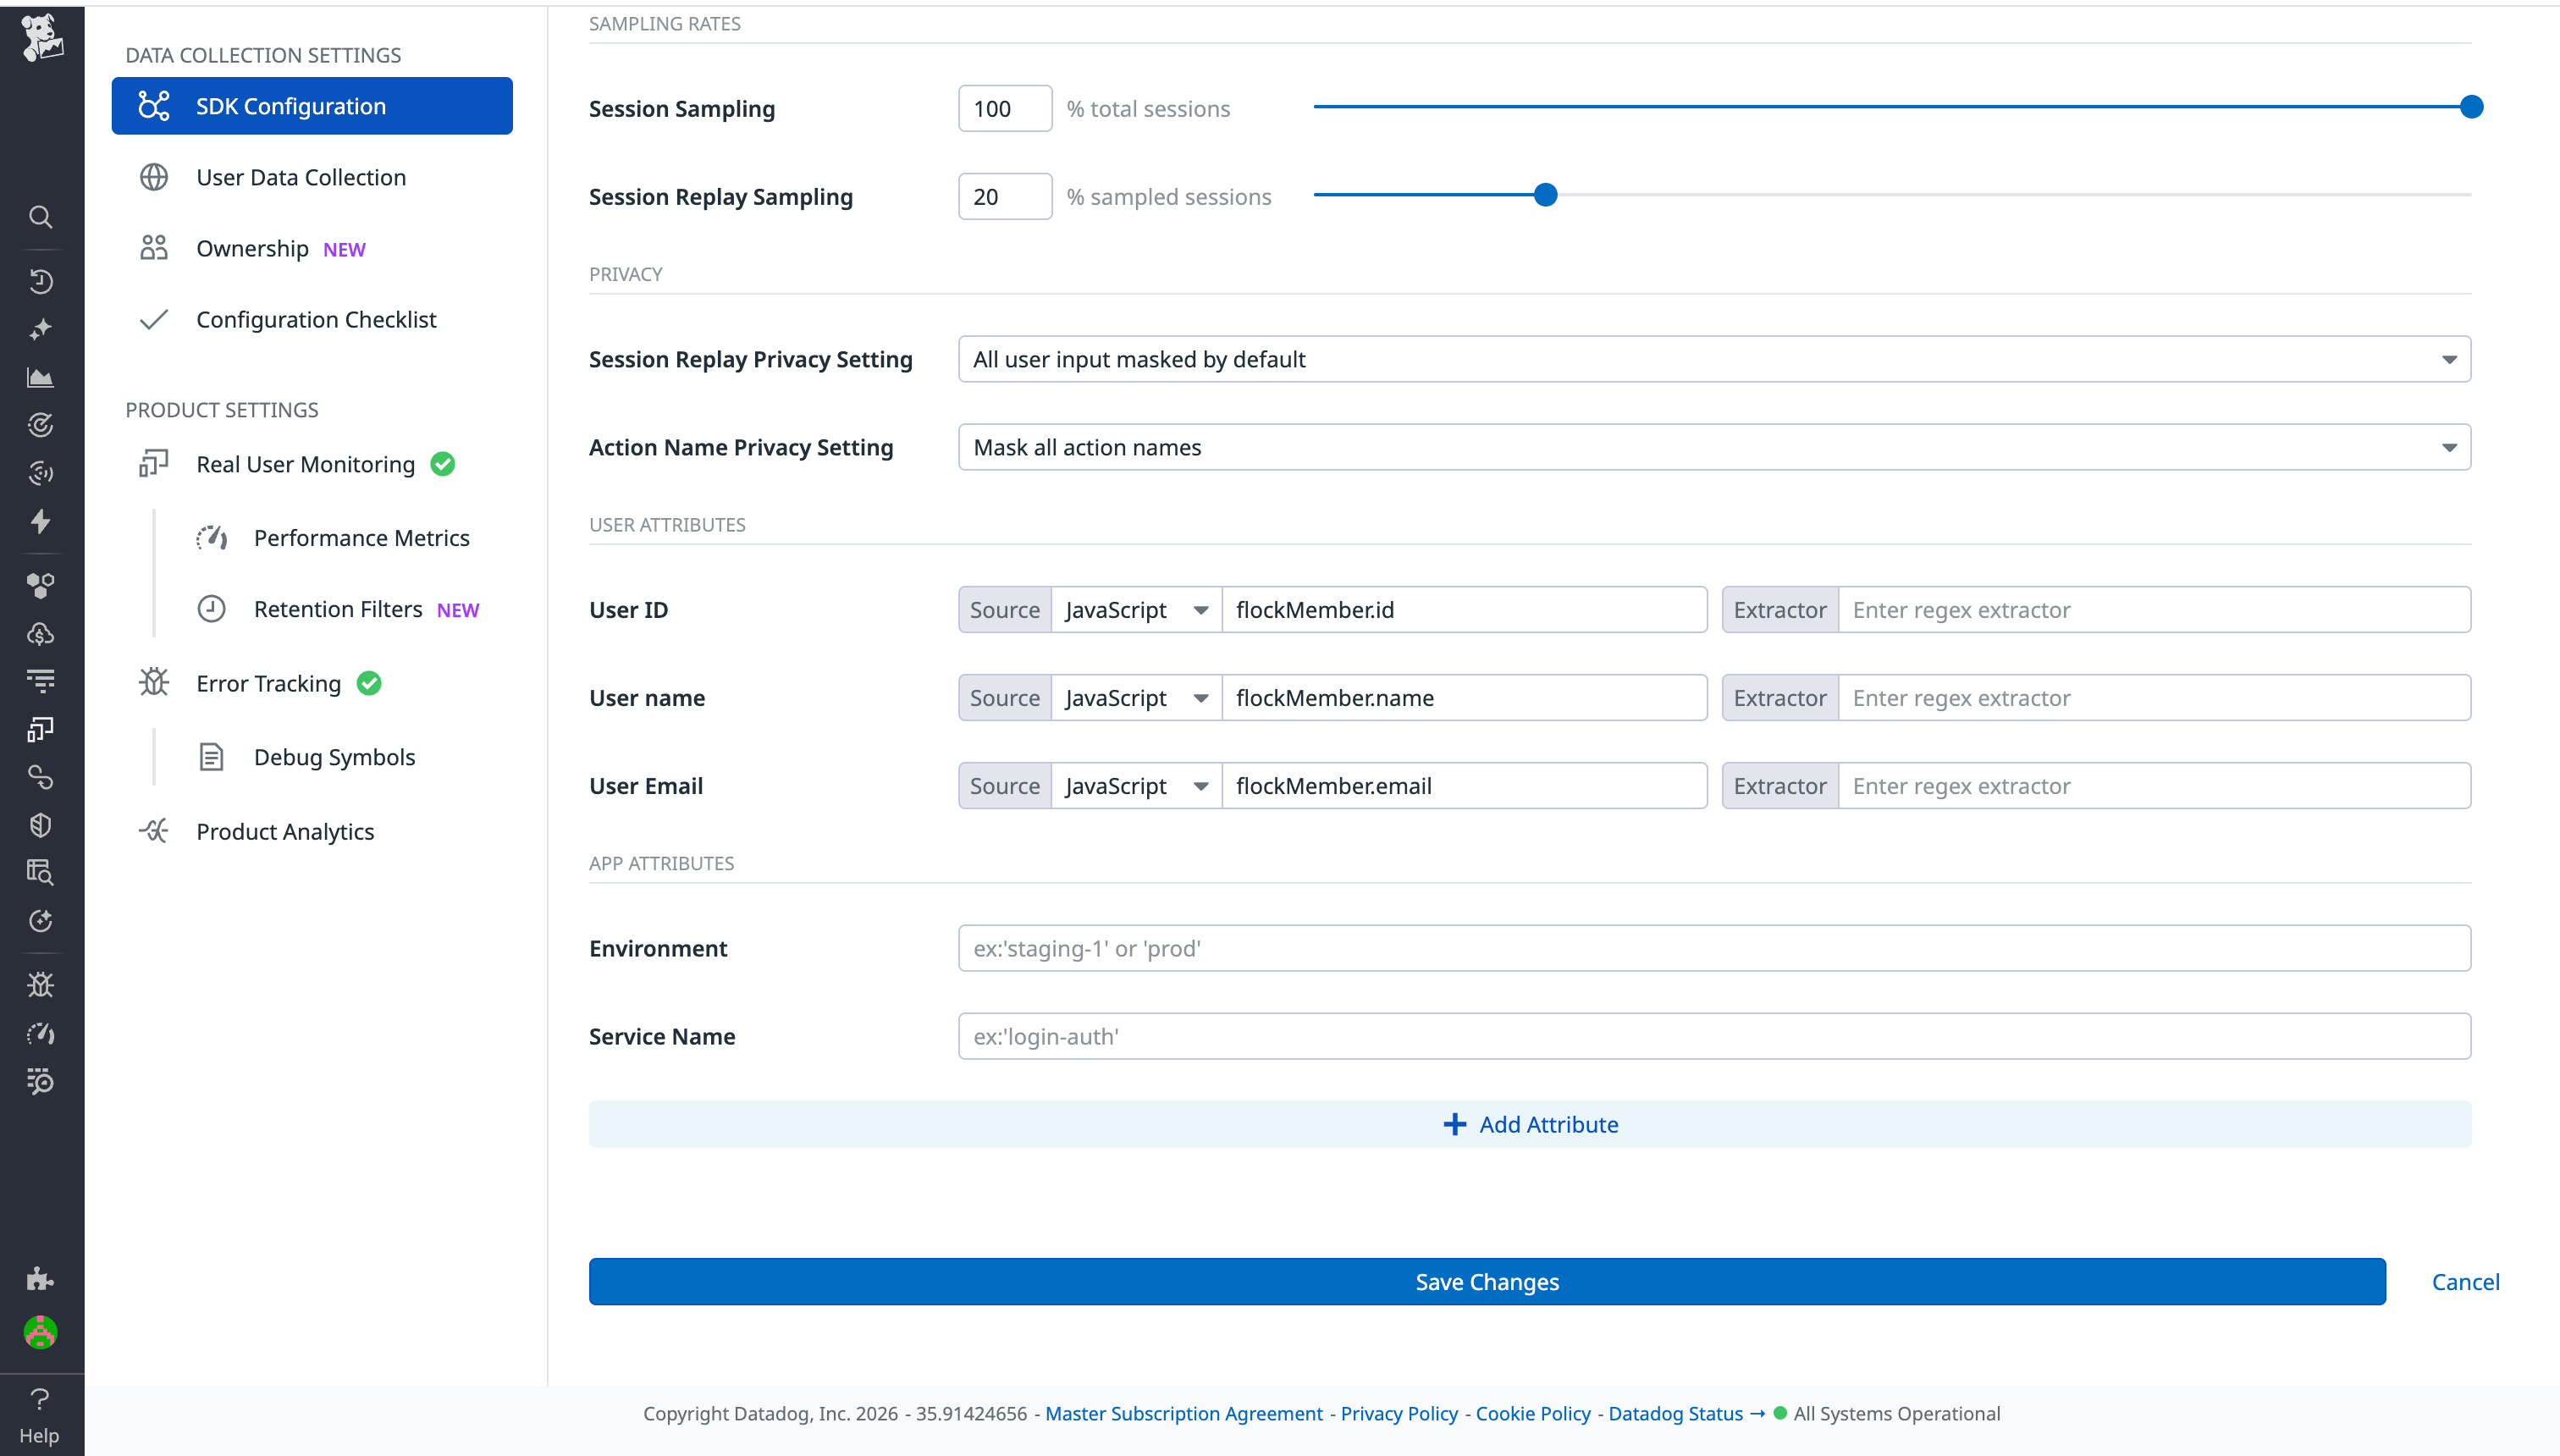This screenshot has height=1456, width=2560.
Task: Open the User ID JavaScript source dropdown
Action: (1135, 609)
